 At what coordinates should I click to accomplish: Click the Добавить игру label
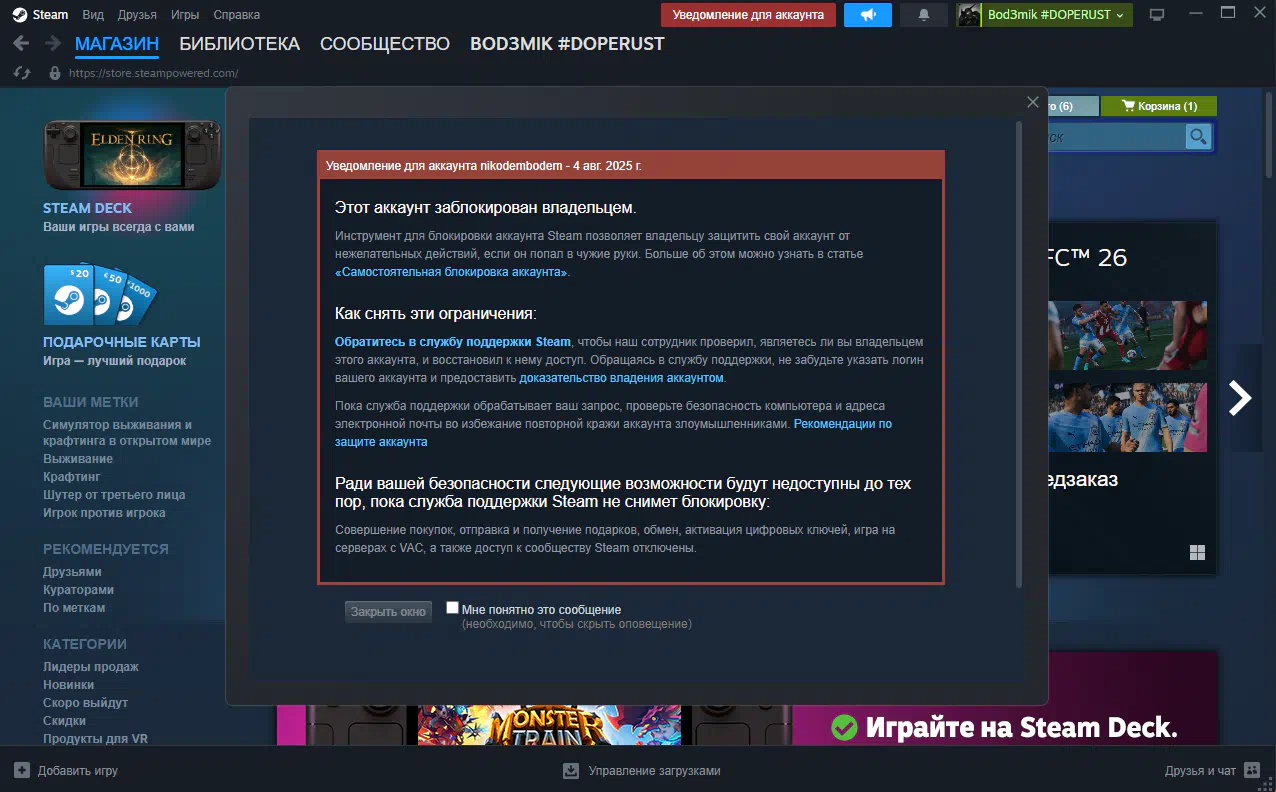78,771
